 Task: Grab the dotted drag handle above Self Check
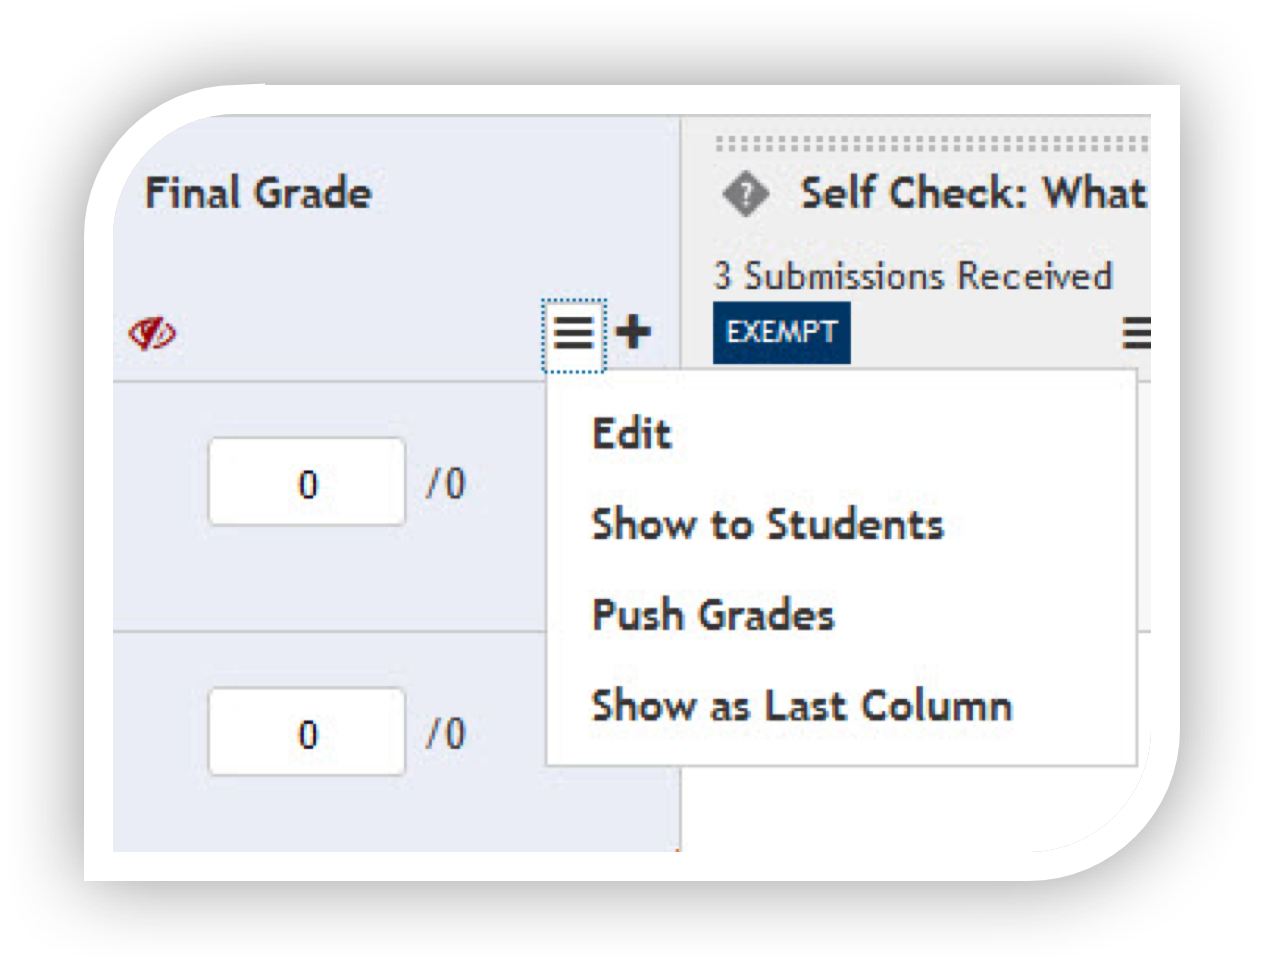click(932, 145)
